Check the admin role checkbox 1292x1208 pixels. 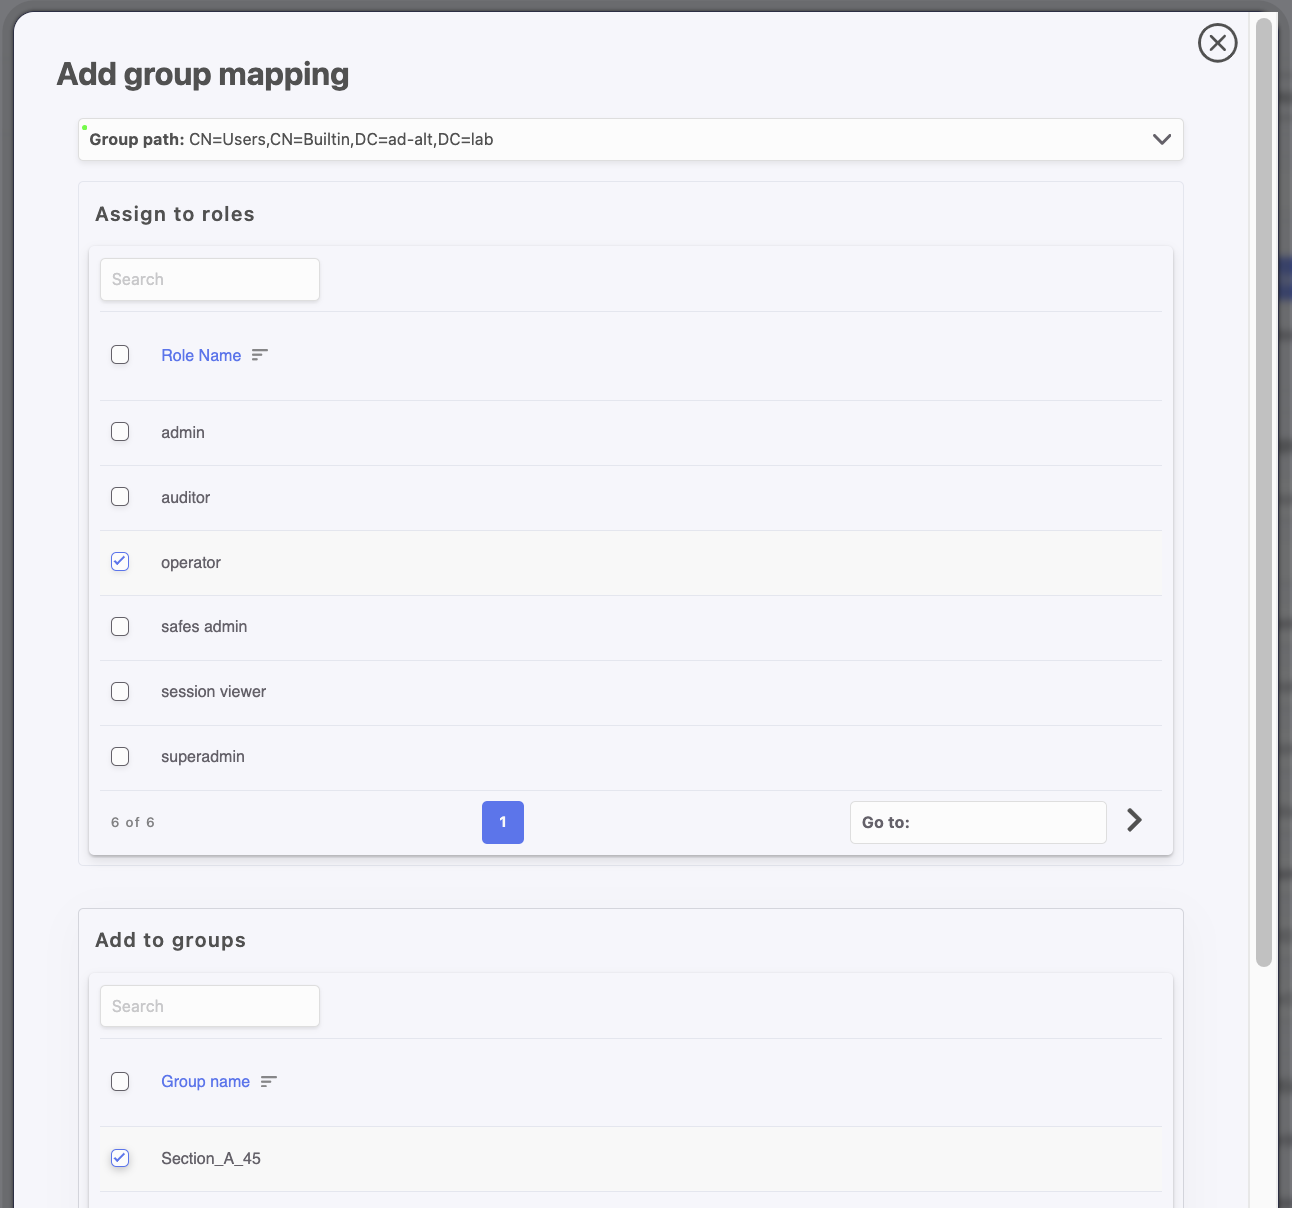120,432
